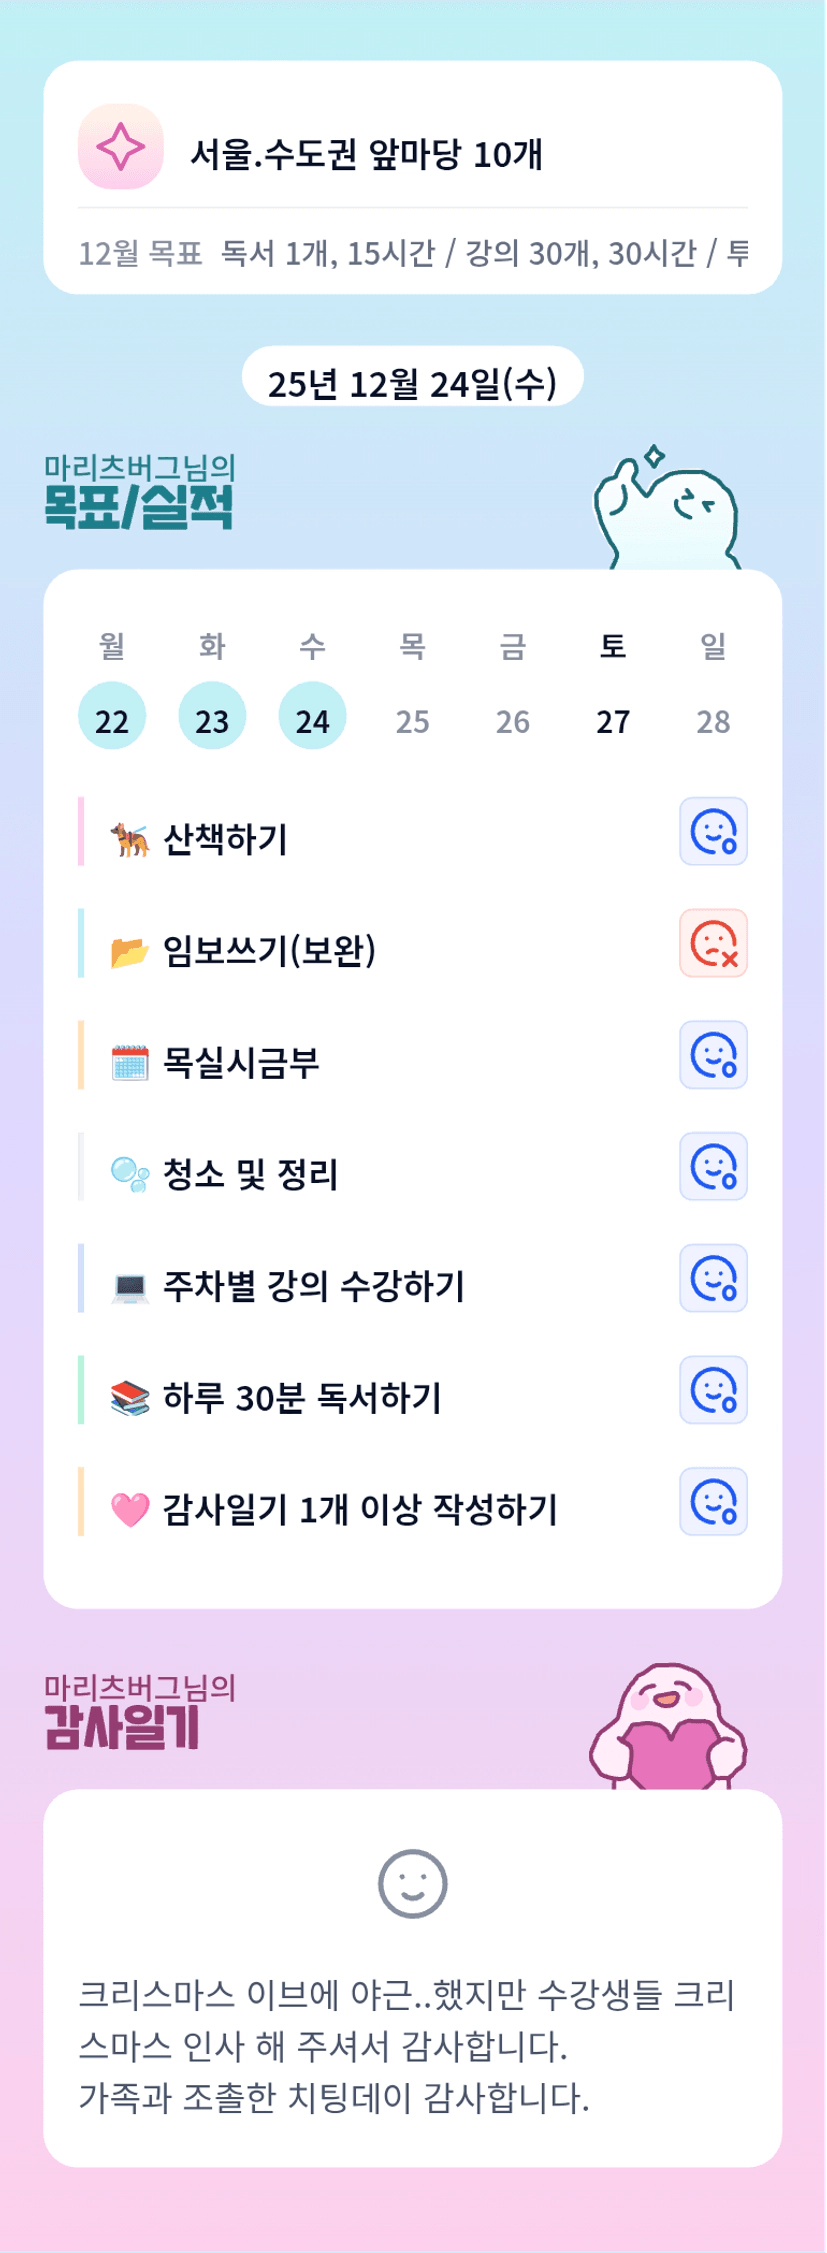Viewport: 827px width, 2253px height.
Task: Expand the 12월 목표 summary line
Action: tap(412, 253)
